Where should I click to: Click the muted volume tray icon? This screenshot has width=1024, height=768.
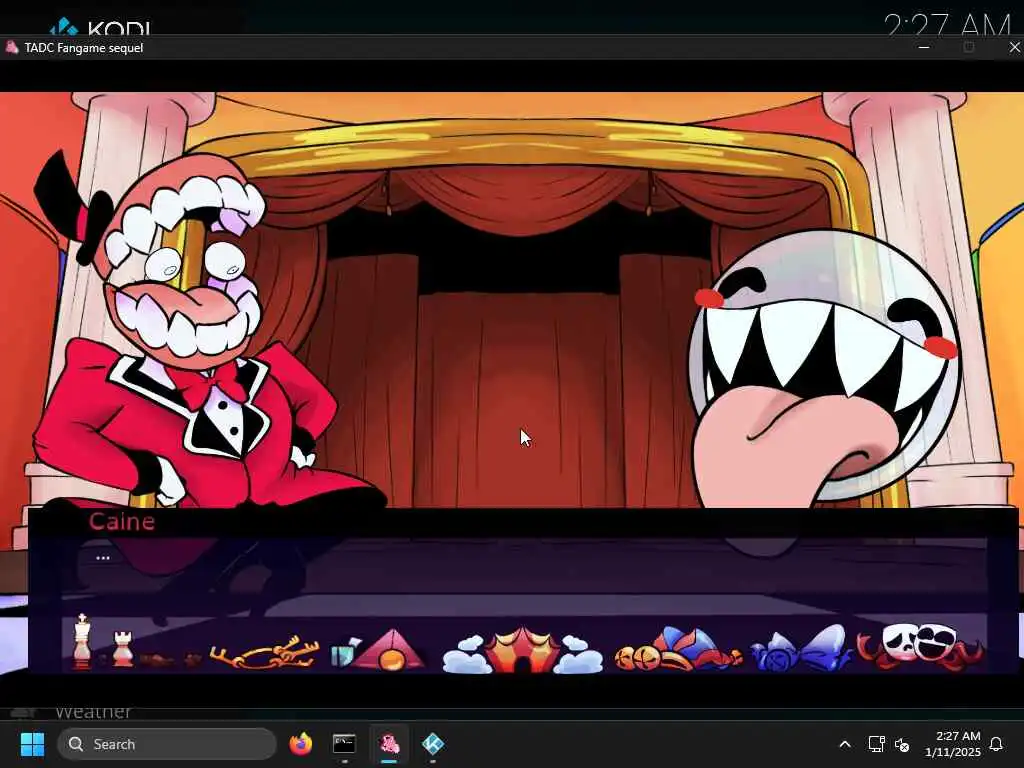[x=903, y=744]
